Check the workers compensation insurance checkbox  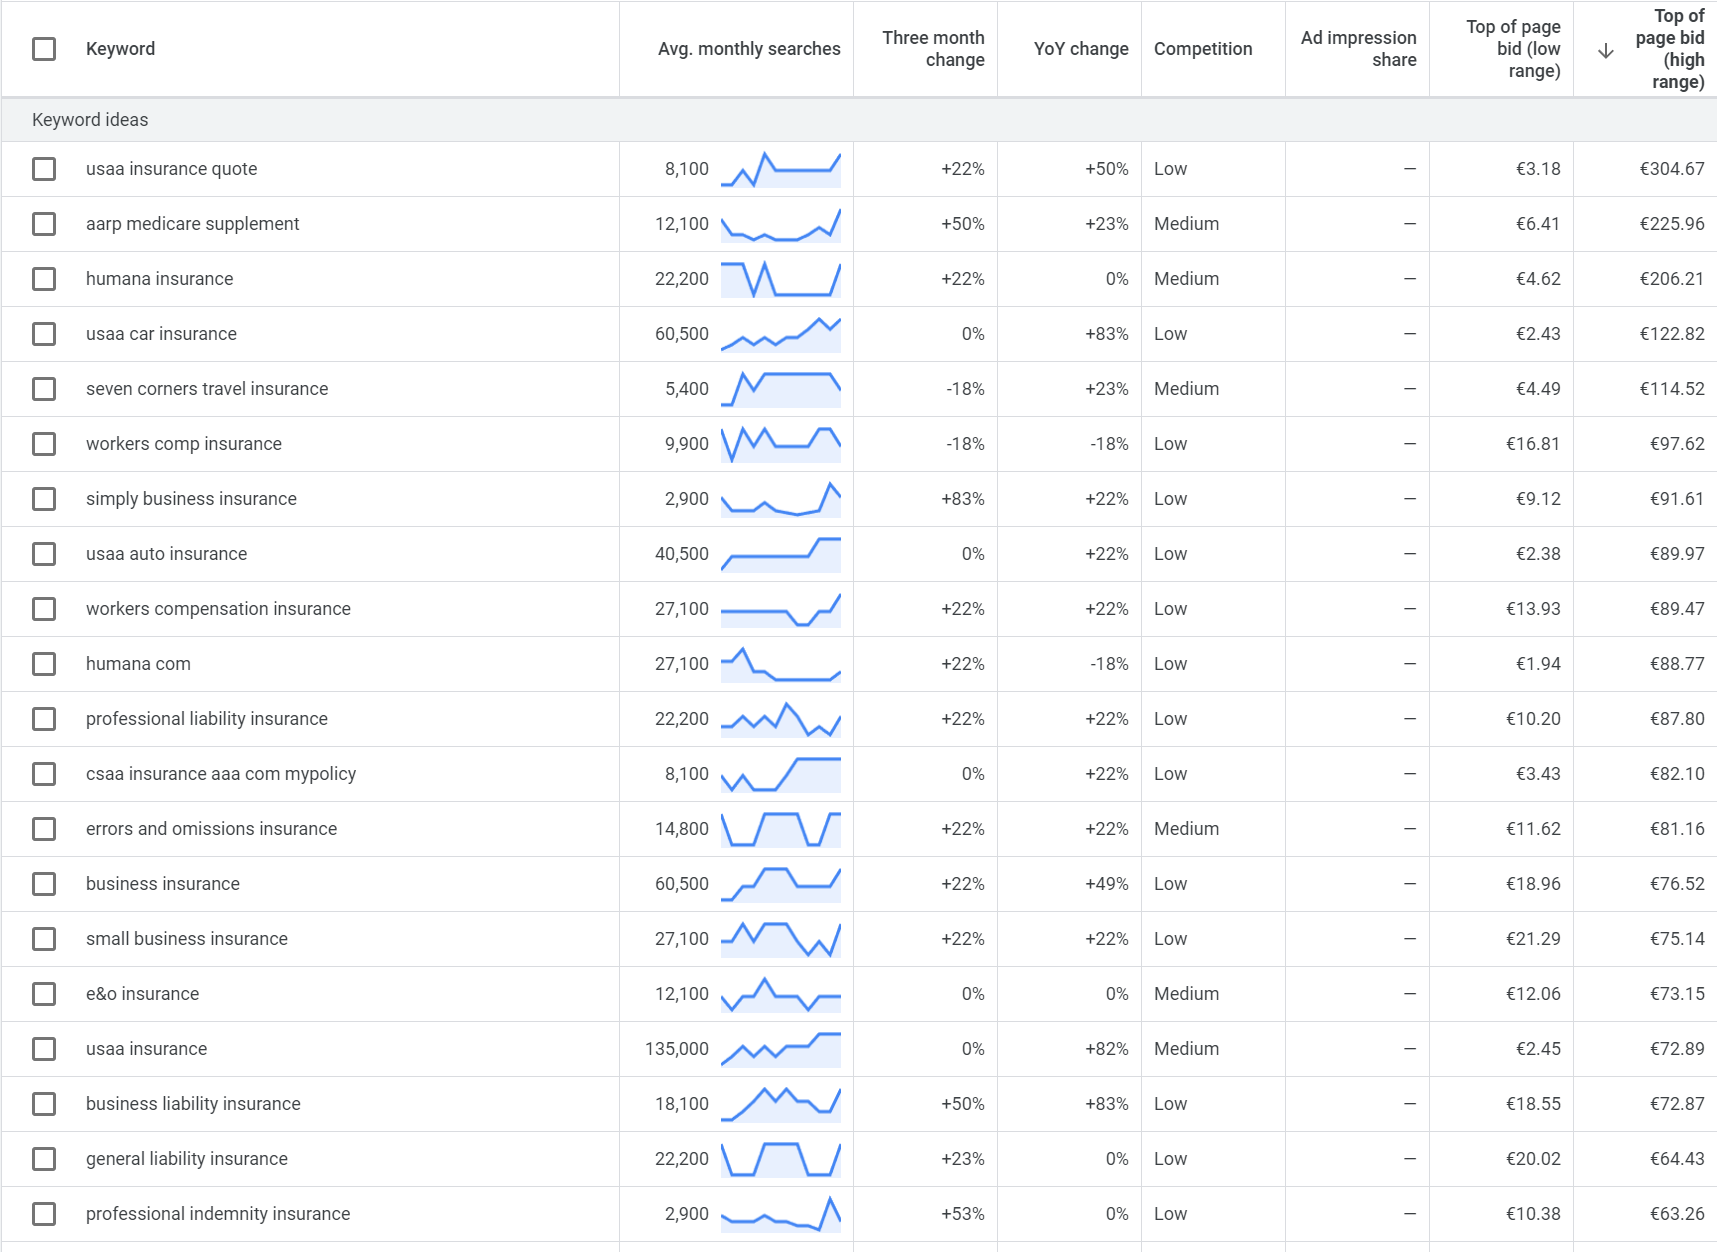click(x=44, y=609)
